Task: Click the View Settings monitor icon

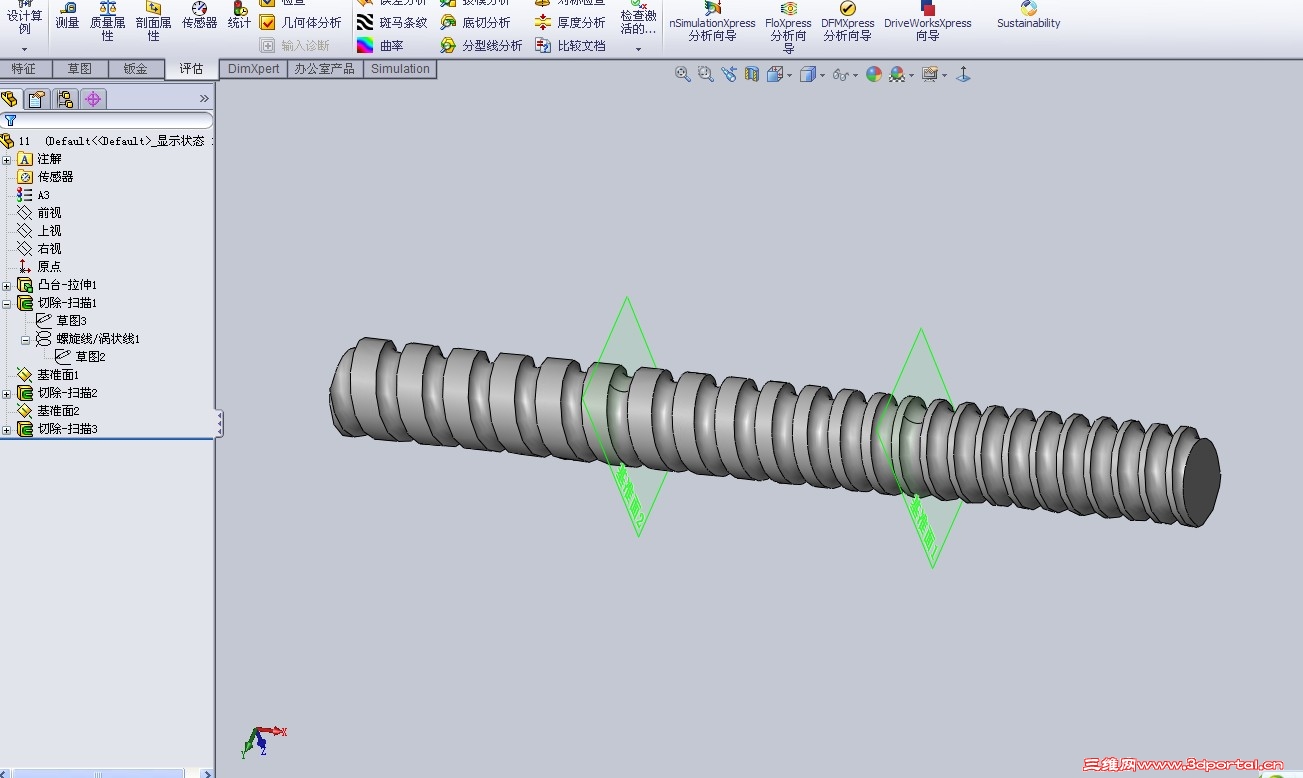Action: coord(930,74)
